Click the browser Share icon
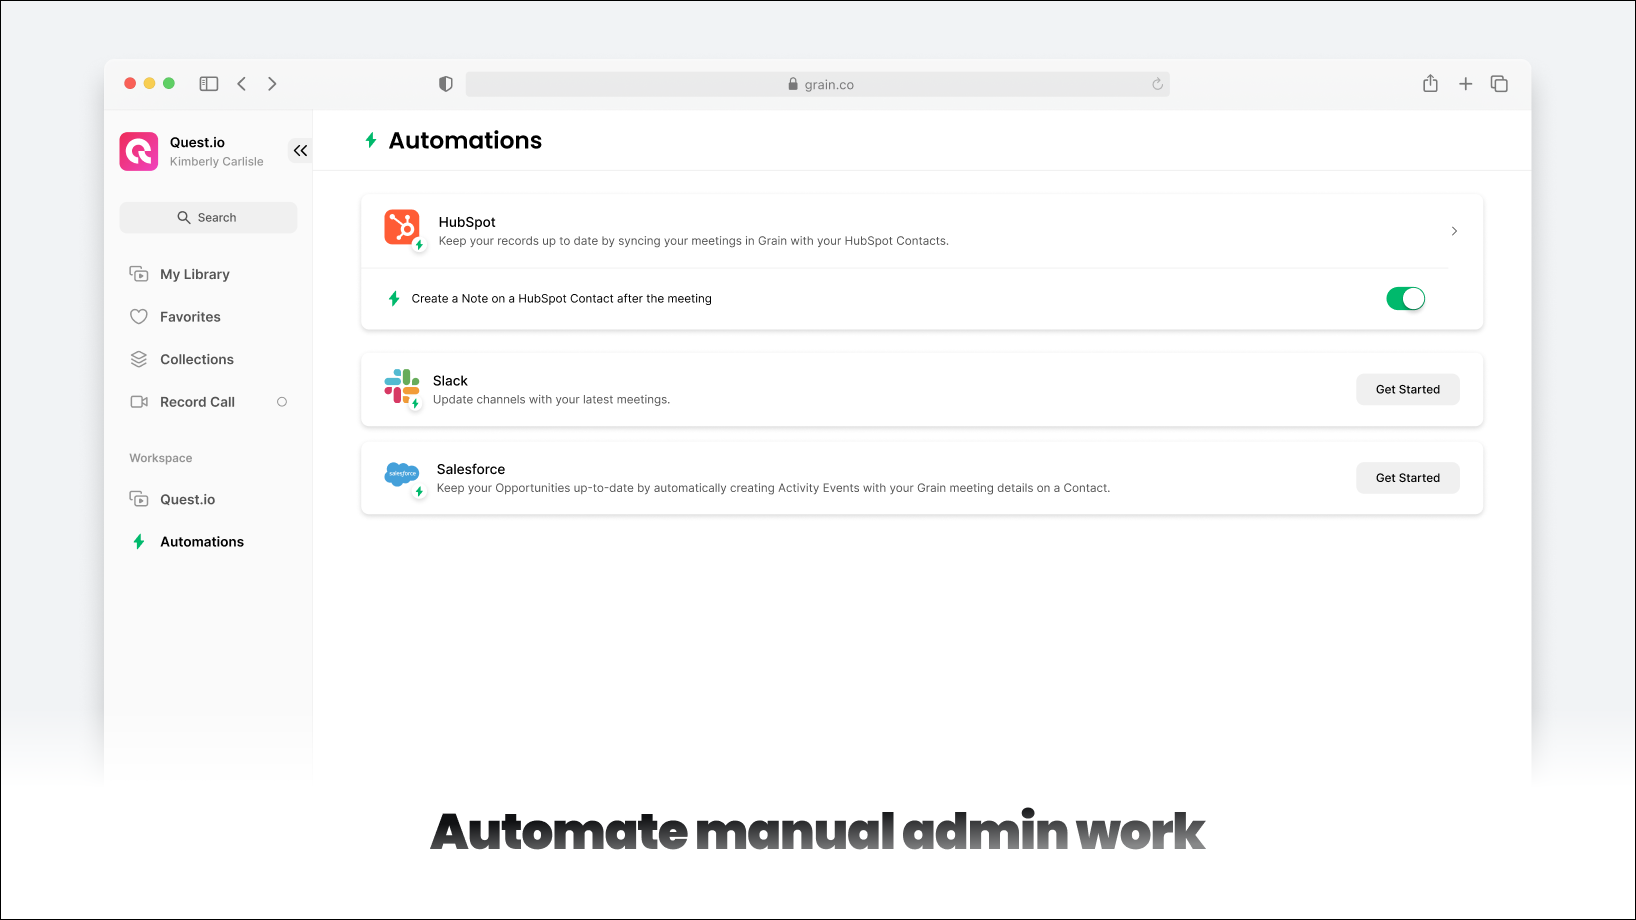The image size is (1636, 920). pyautogui.click(x=1431, y=83)
